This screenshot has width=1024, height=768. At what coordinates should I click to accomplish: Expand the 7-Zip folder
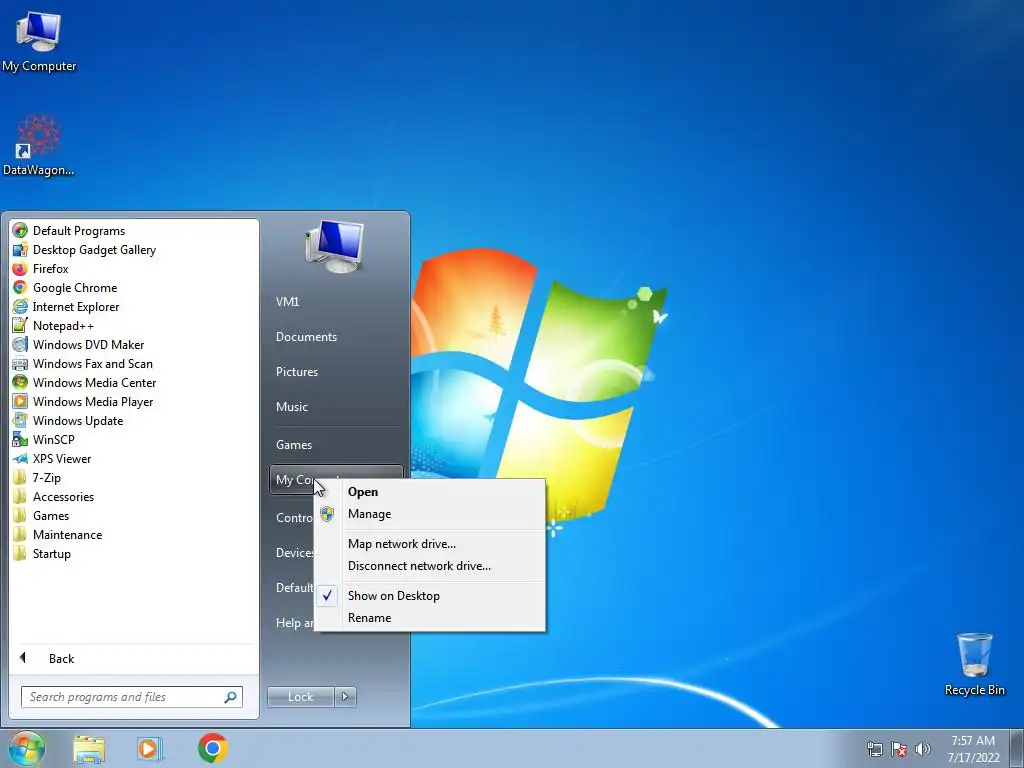pyautogui.click(x=37, y=477)
